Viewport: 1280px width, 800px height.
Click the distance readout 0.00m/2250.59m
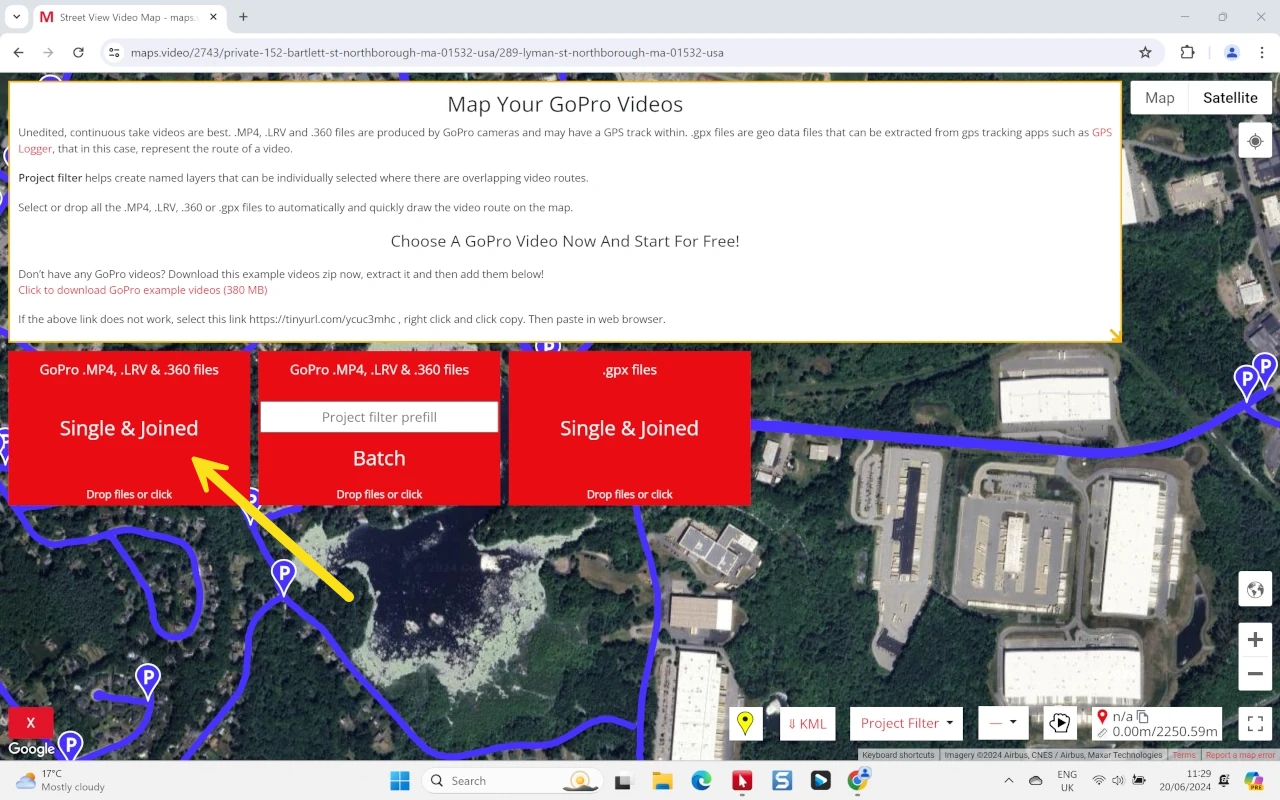pyautogui.click(x=1165, y=731)
